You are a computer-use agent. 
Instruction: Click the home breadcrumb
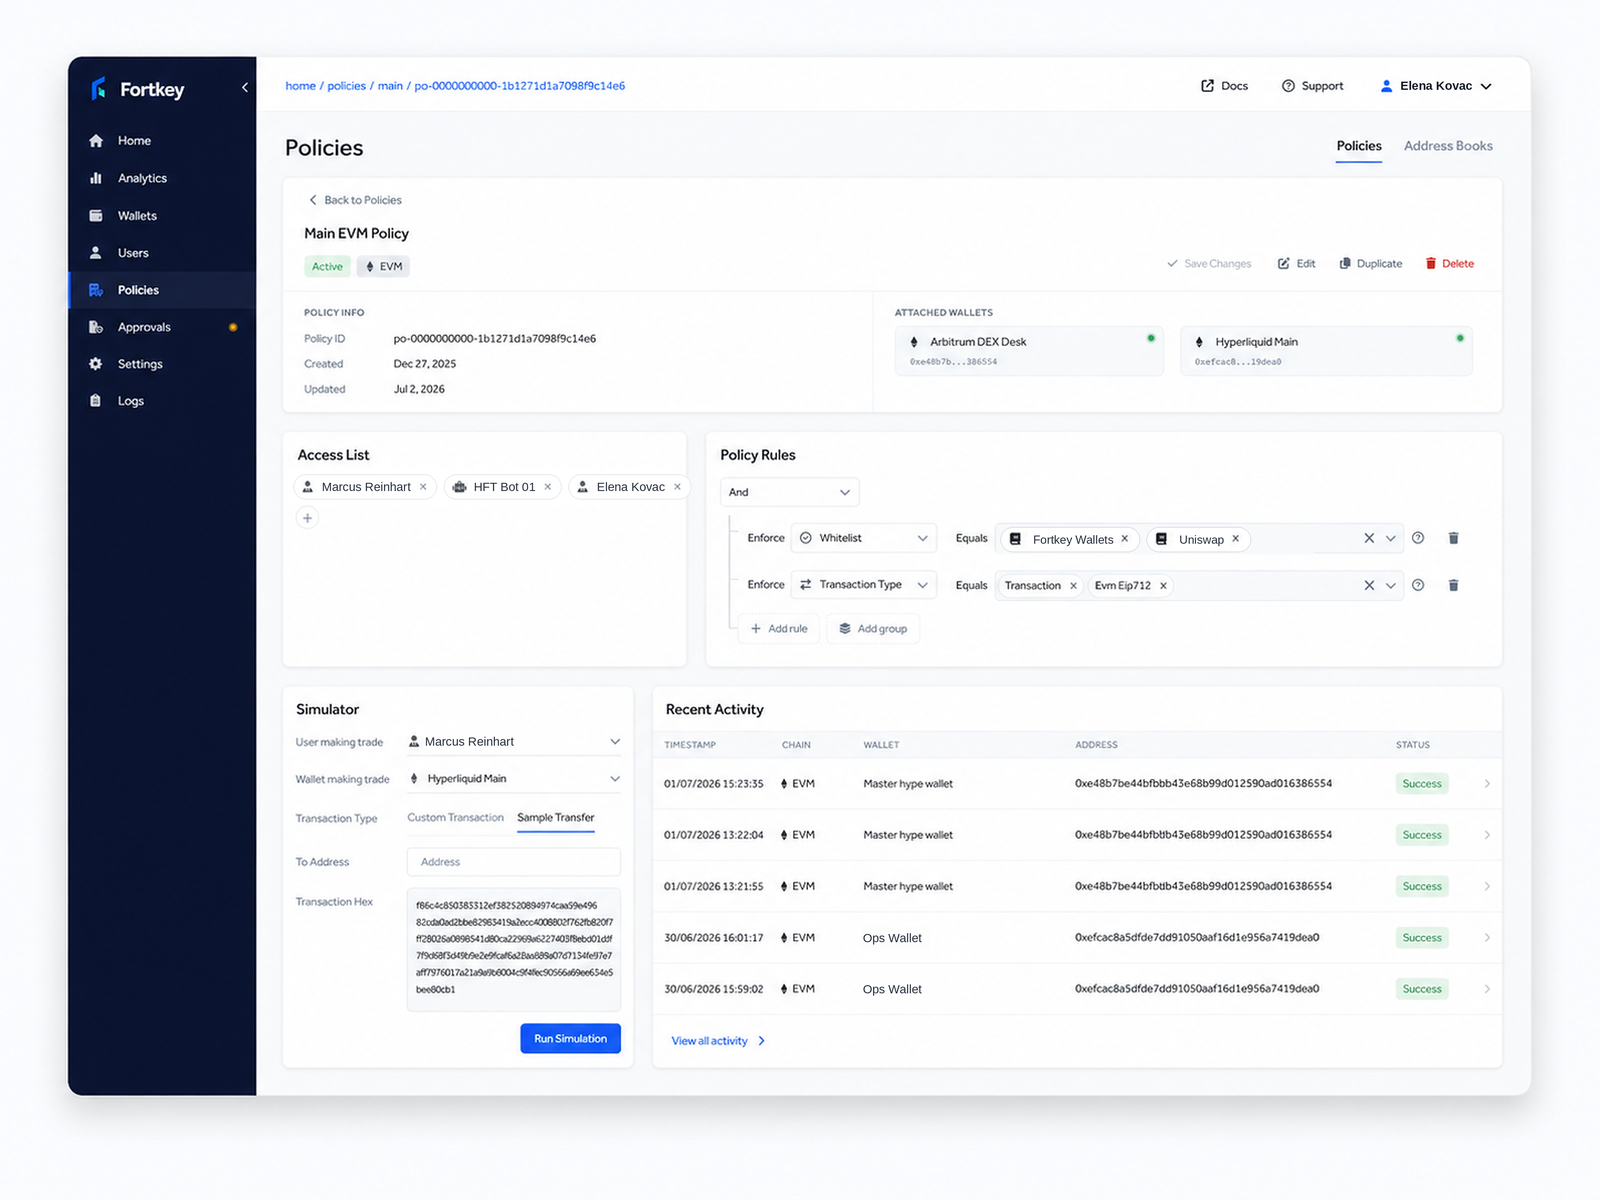tap(300, 86)
